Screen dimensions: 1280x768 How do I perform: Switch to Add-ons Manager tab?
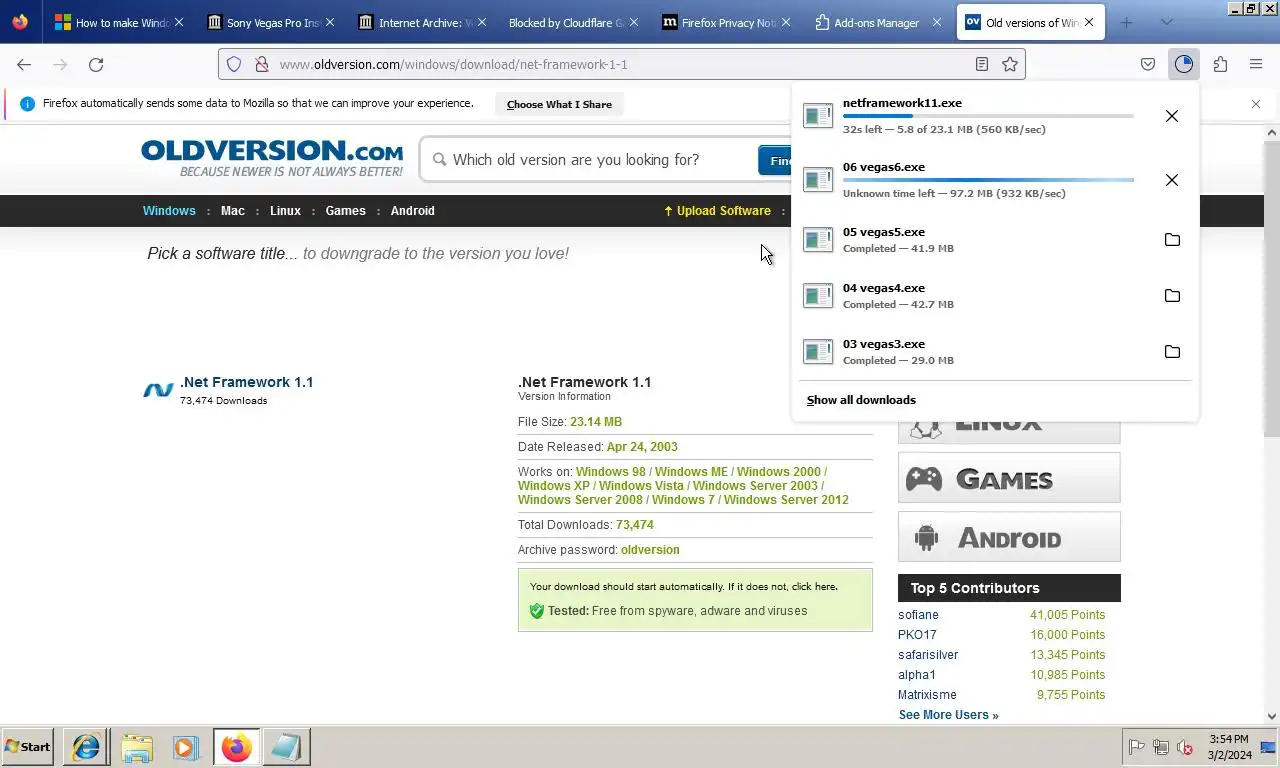tap(876, 22)
